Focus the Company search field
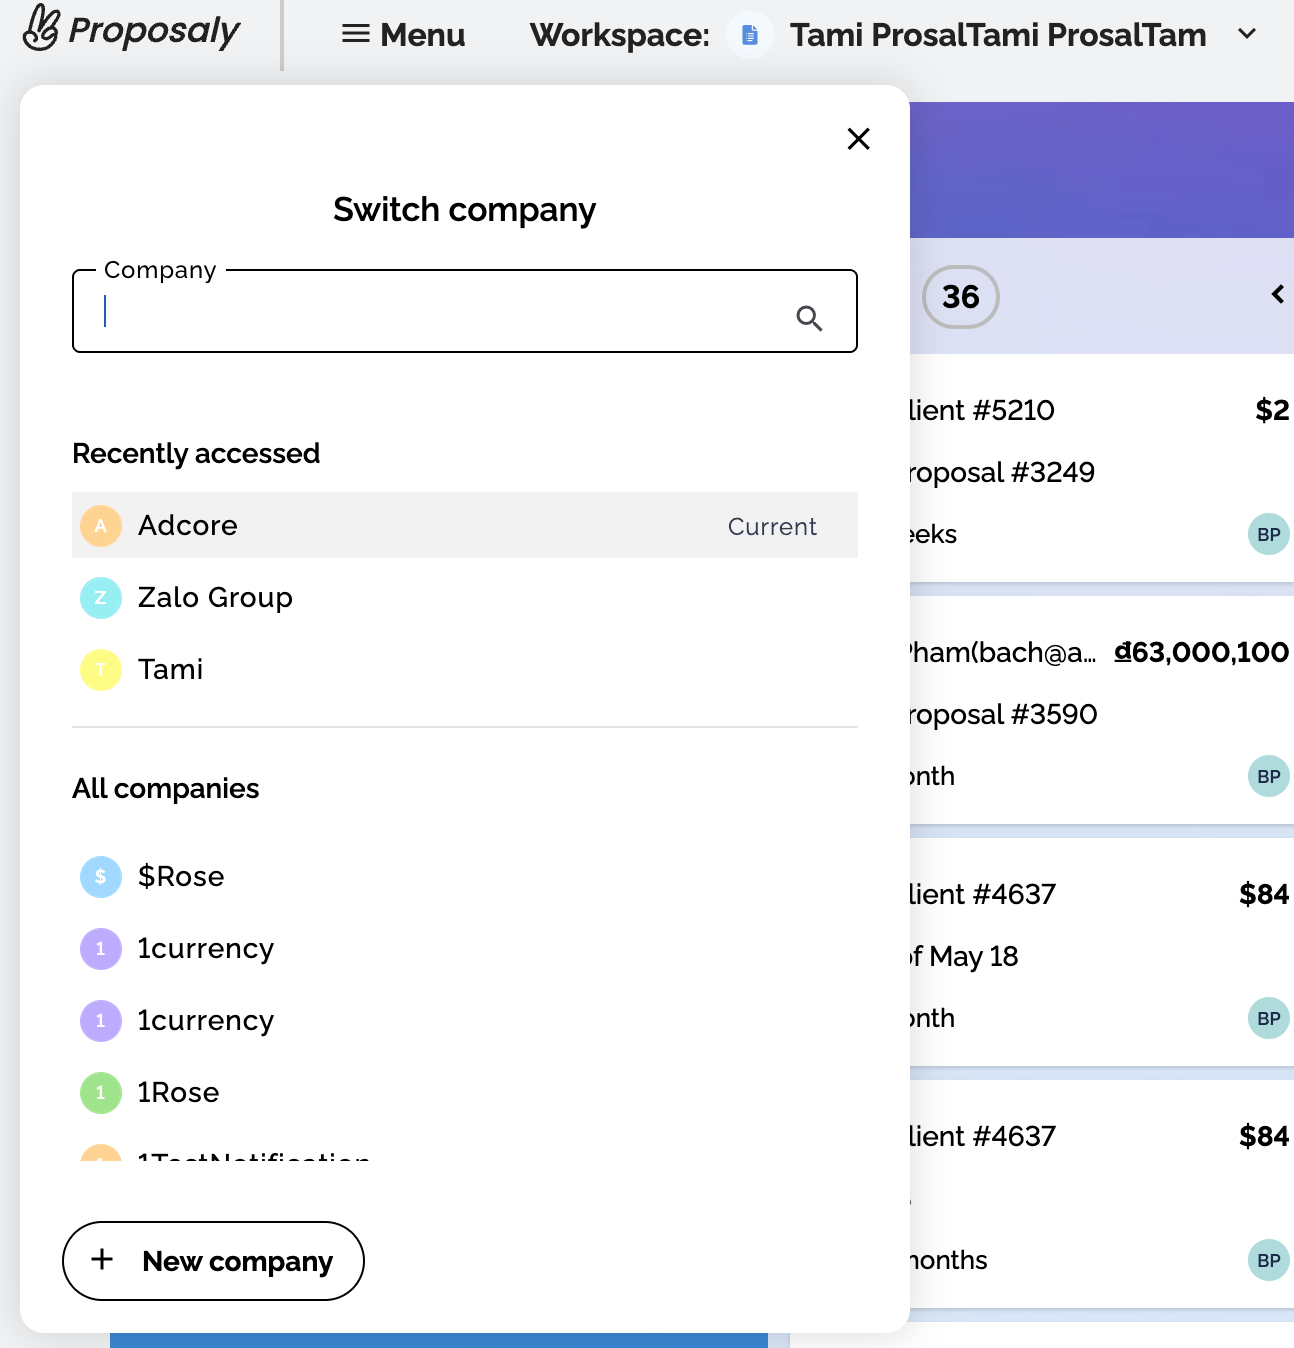The width and height of the screenshot is (1294, 1348). click(465, 311)
